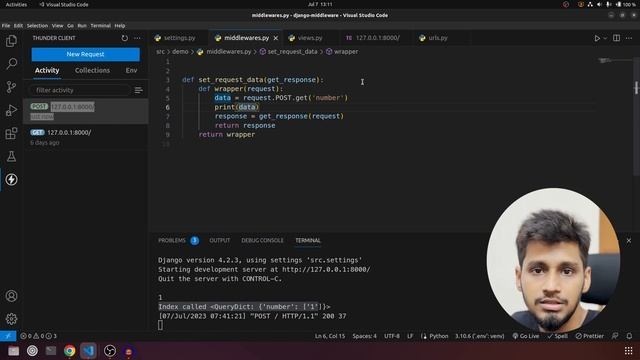Open the Help menu
This screenshot has height=360, width=640.
[120, 25]
